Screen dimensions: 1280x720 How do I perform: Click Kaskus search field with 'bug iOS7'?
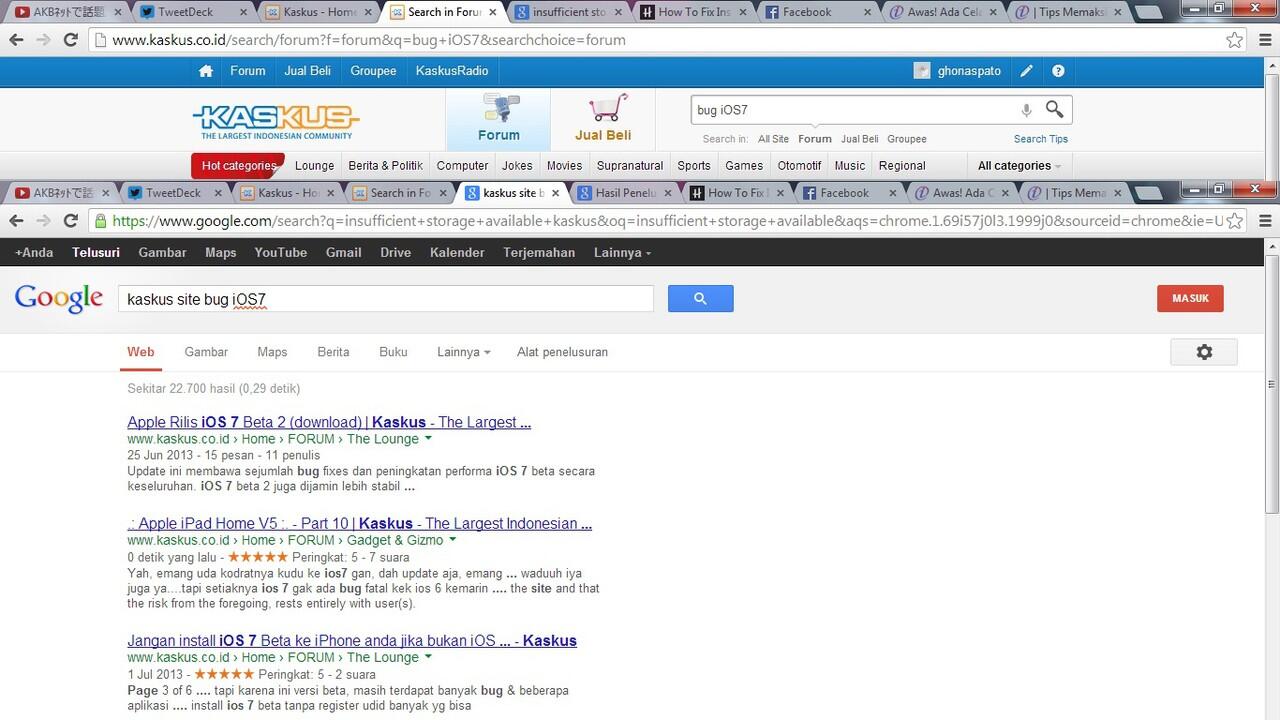click(x=853, y=110)
